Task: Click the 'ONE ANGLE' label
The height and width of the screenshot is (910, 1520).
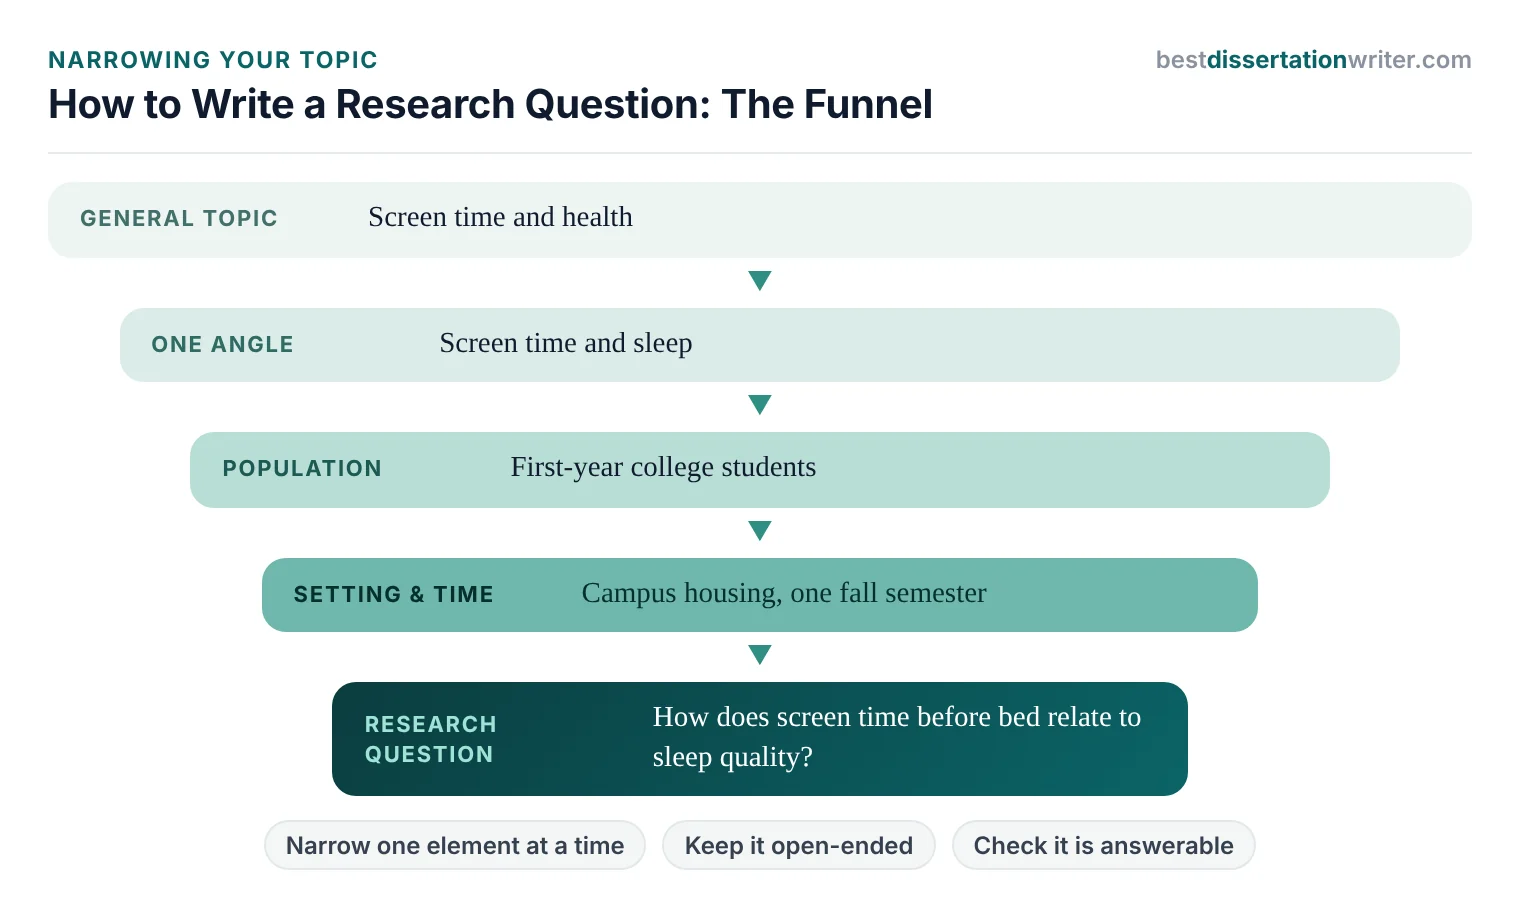Action: [223, 344]
